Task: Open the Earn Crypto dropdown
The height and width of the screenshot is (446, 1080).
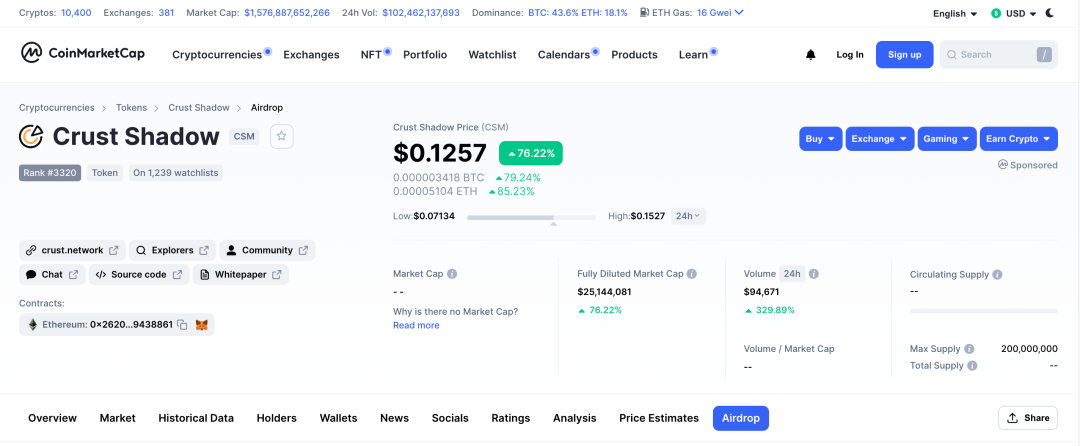Action: pyautogui.click(x=1019, y=138)
